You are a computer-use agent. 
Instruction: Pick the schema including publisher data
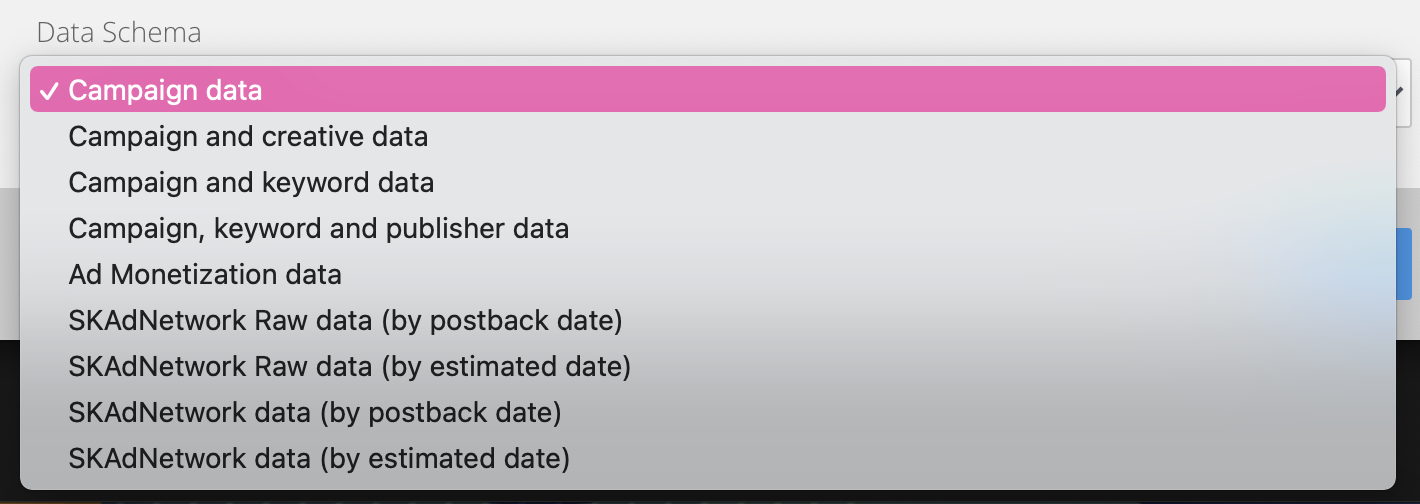(318, 229)
